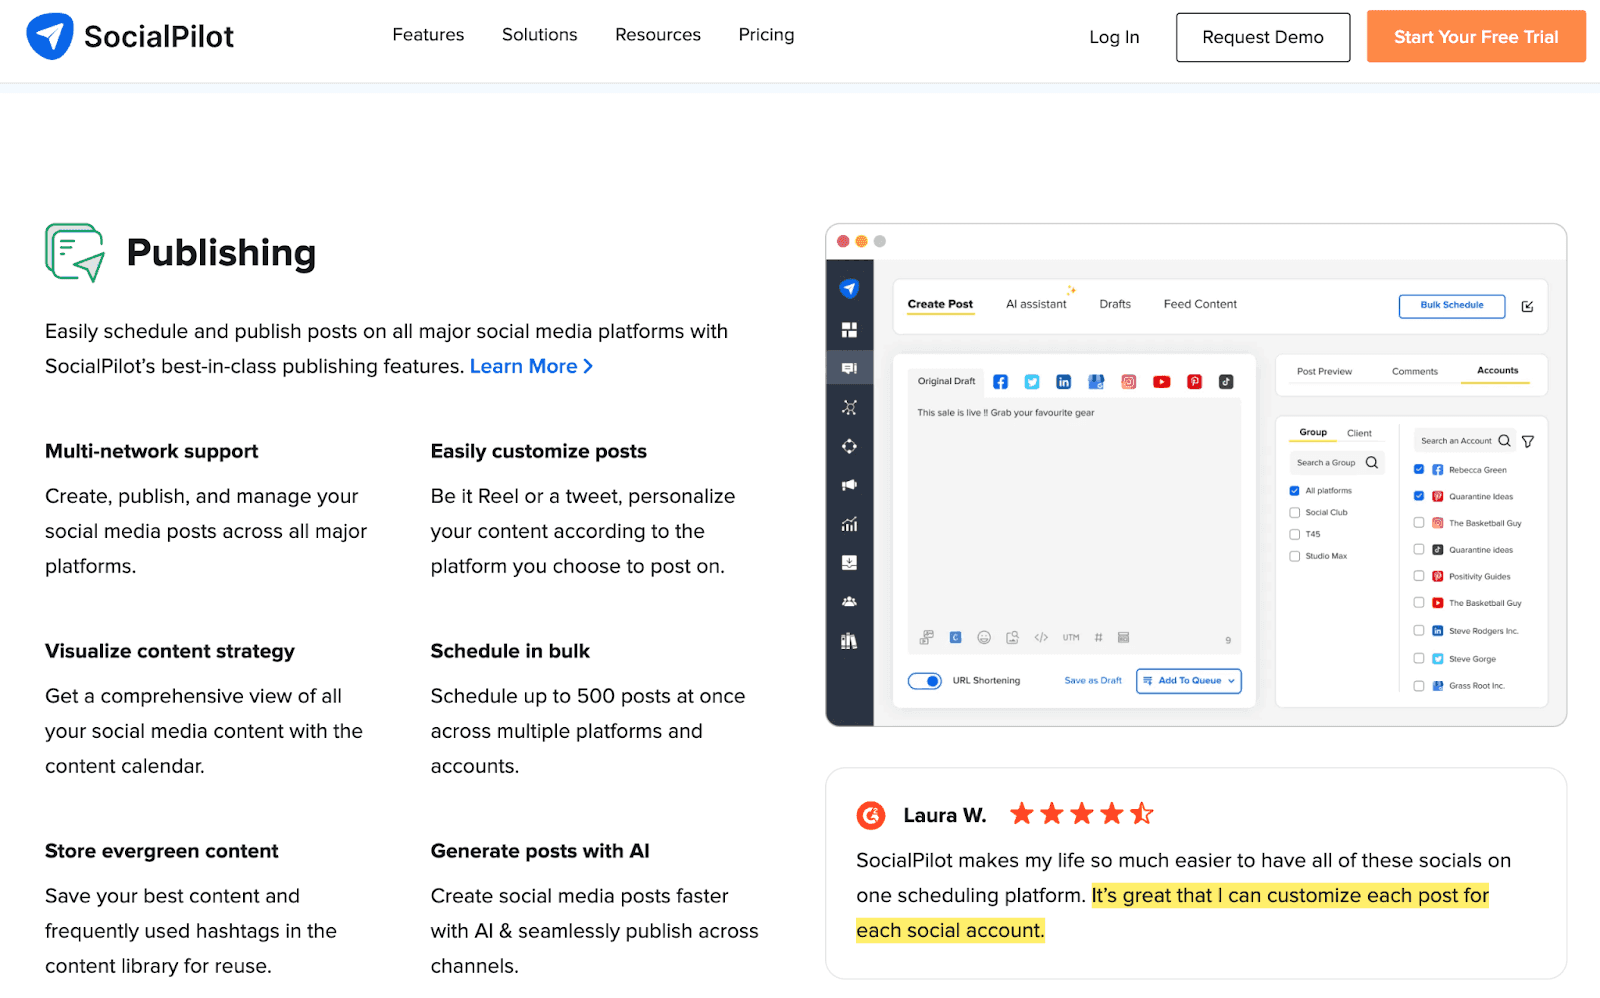Switch to the Feed Content tab

1200,304
